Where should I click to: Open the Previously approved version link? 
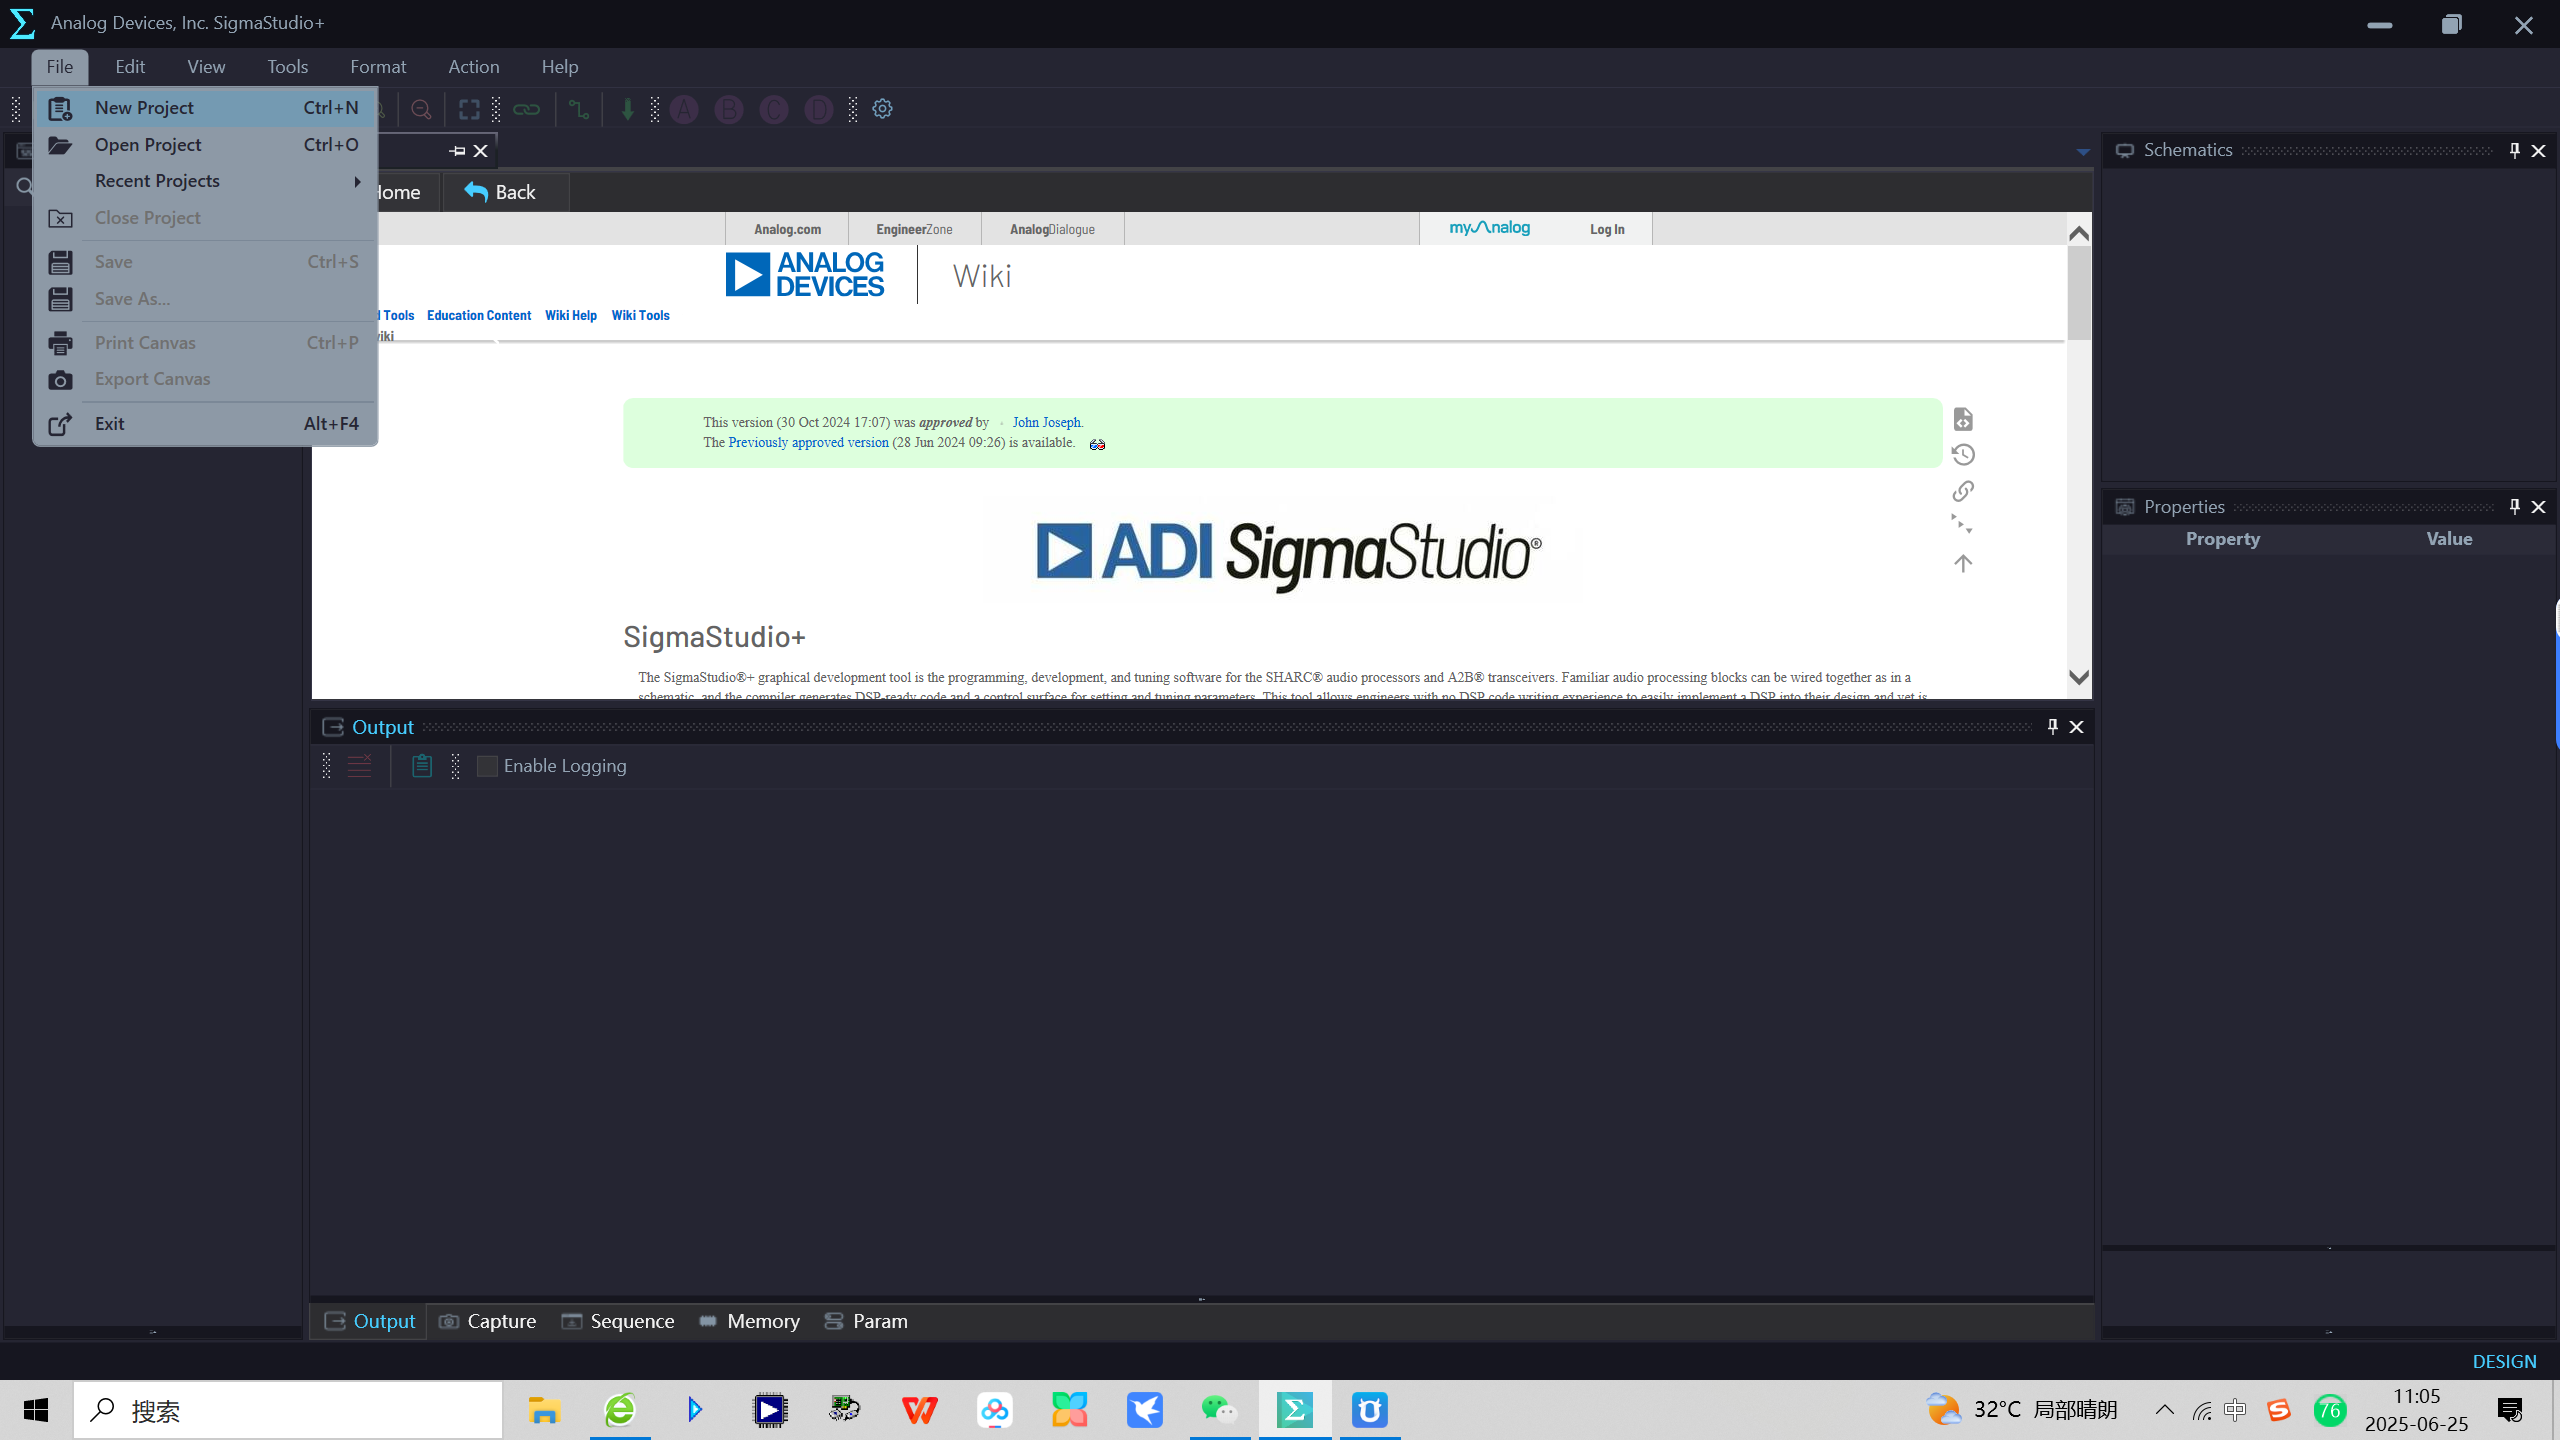click(808, 442)
